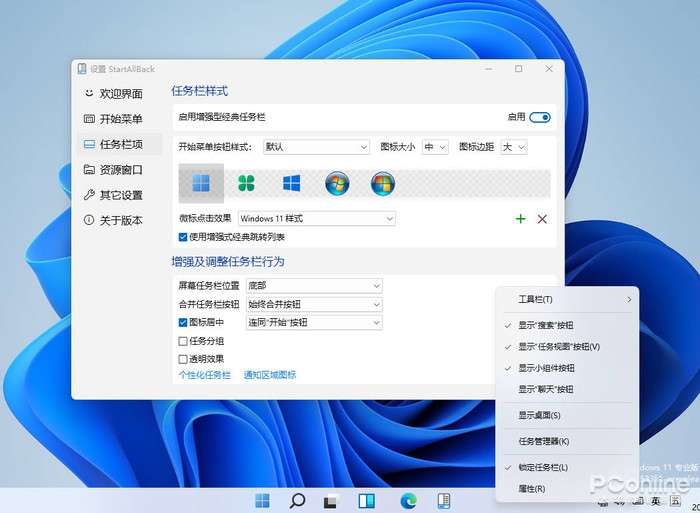Image resolution: width=700 pixels, height=513 pixels.
Task: Click the 通知区域图标 link
Action: click(x=270, y=375)
